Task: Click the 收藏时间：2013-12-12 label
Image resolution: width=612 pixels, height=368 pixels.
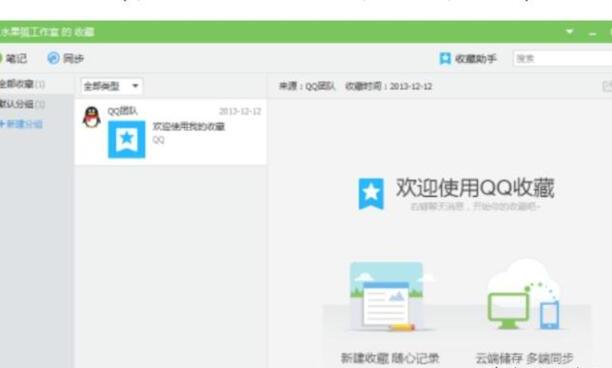Action: click(388, 86)
